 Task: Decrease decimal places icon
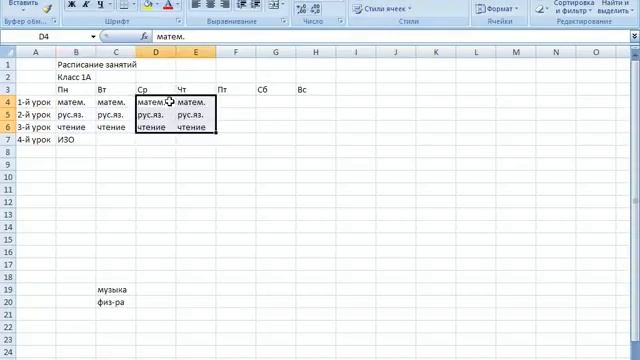[x=316, y=9]
